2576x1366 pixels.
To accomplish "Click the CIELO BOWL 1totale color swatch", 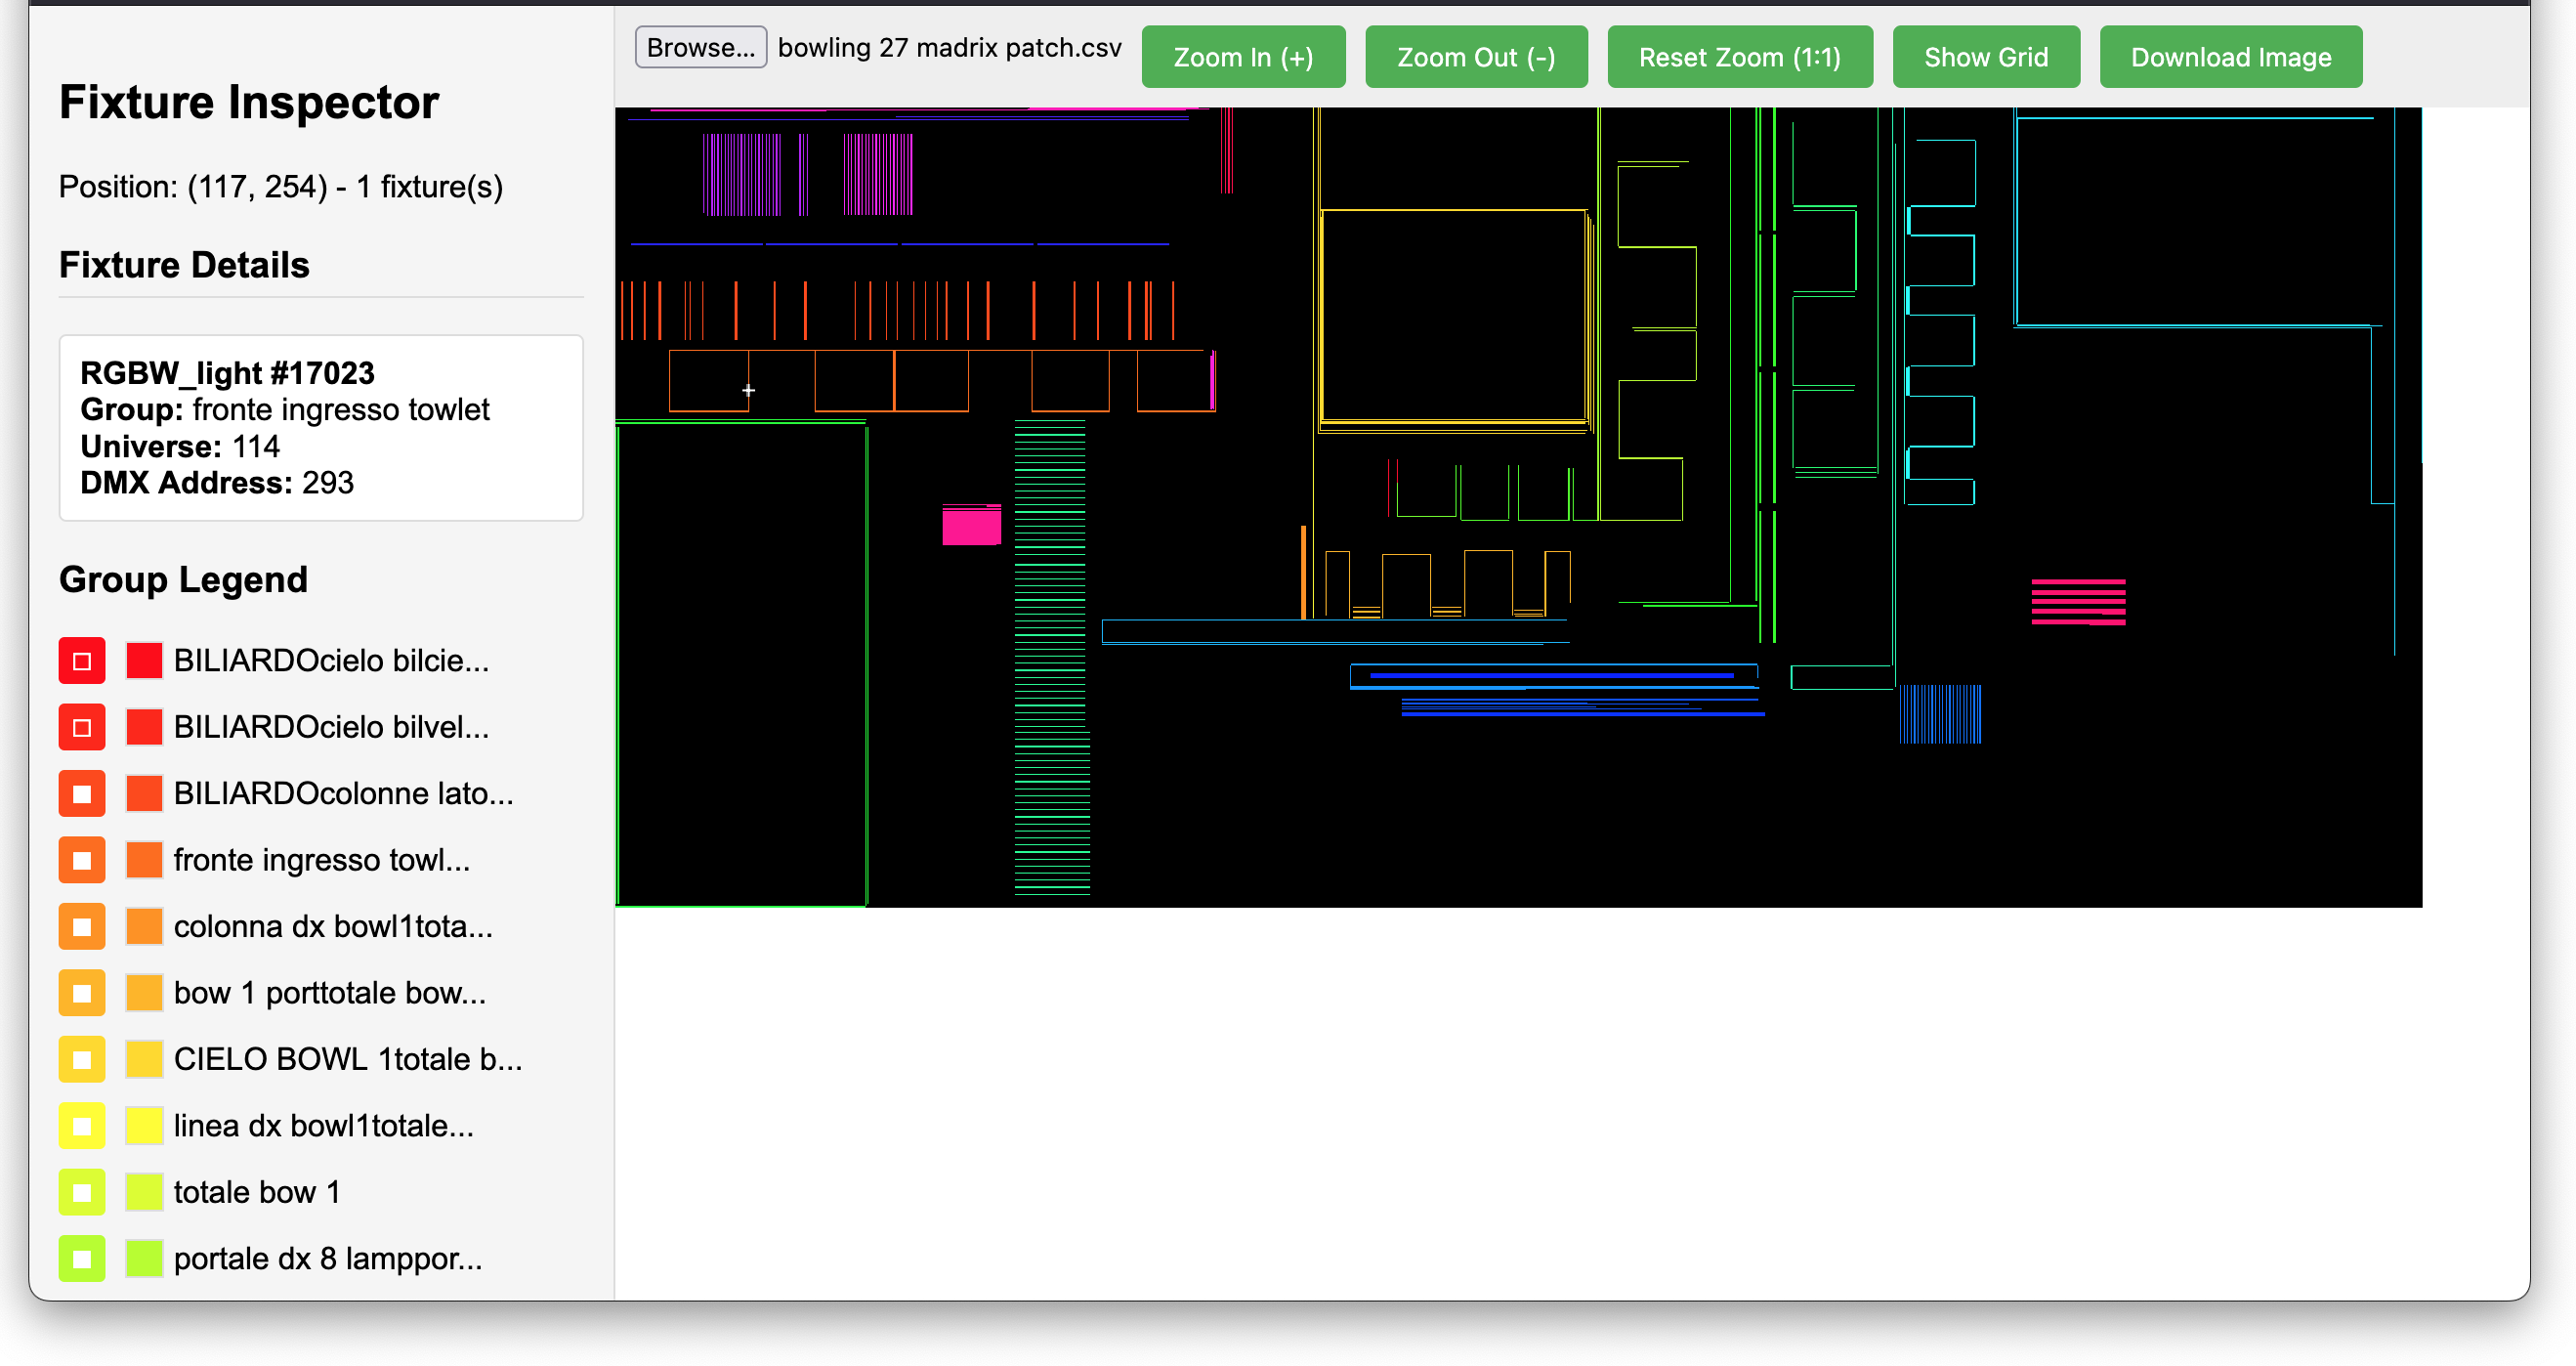I will [144, 1059].
